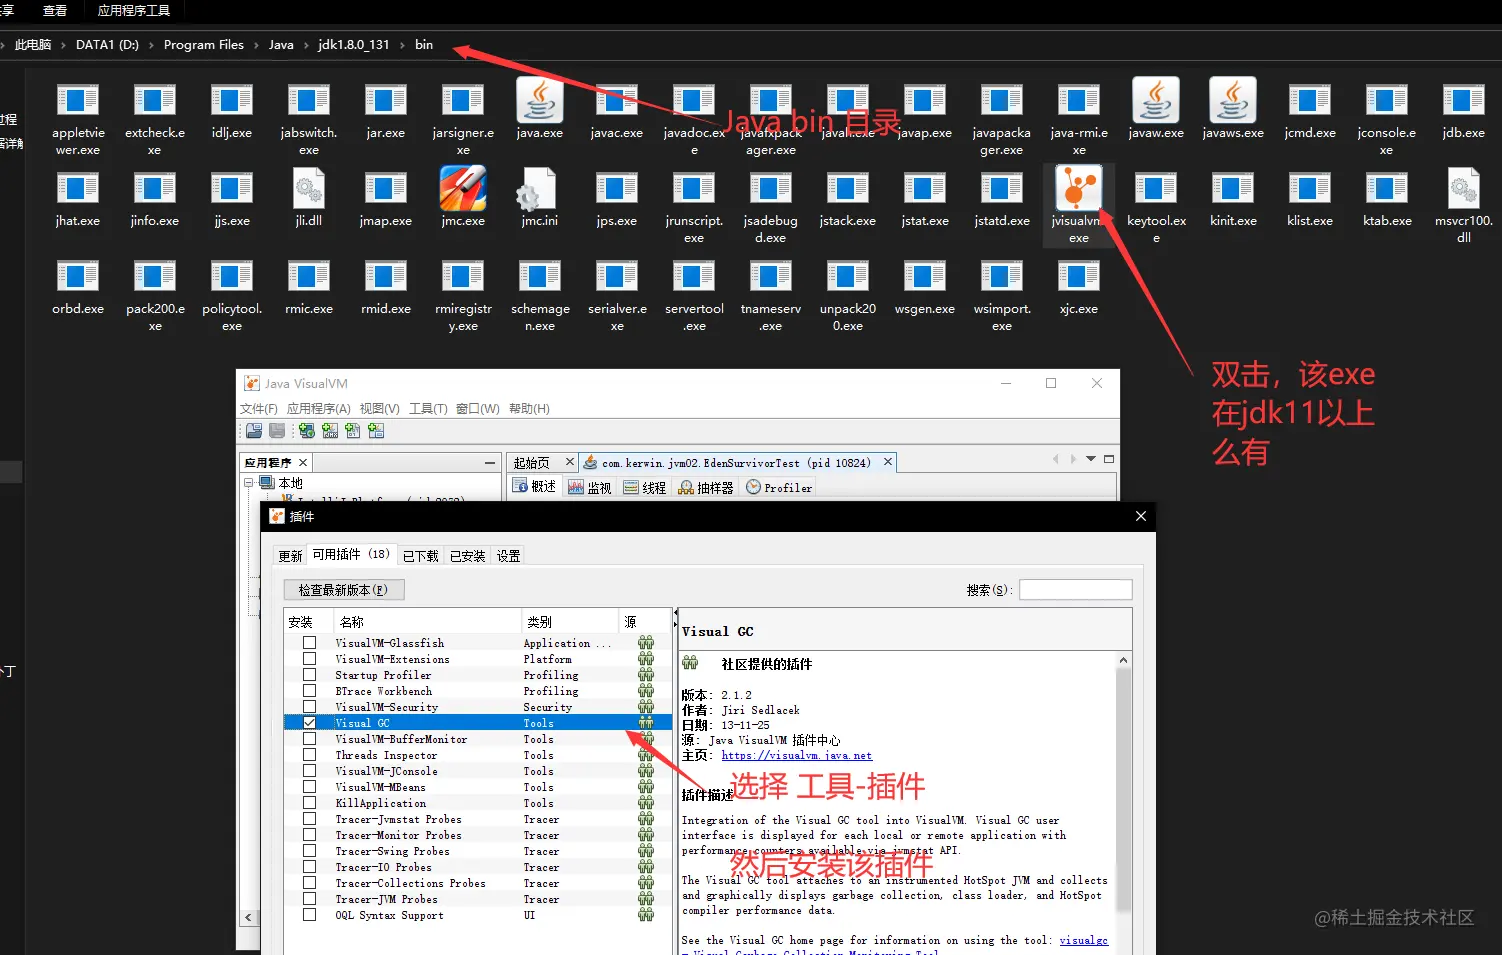Select the jvisualvm.exe file icon
Image resolution: width=1502 pixels, height=955 pixels.
(1079, 188)
